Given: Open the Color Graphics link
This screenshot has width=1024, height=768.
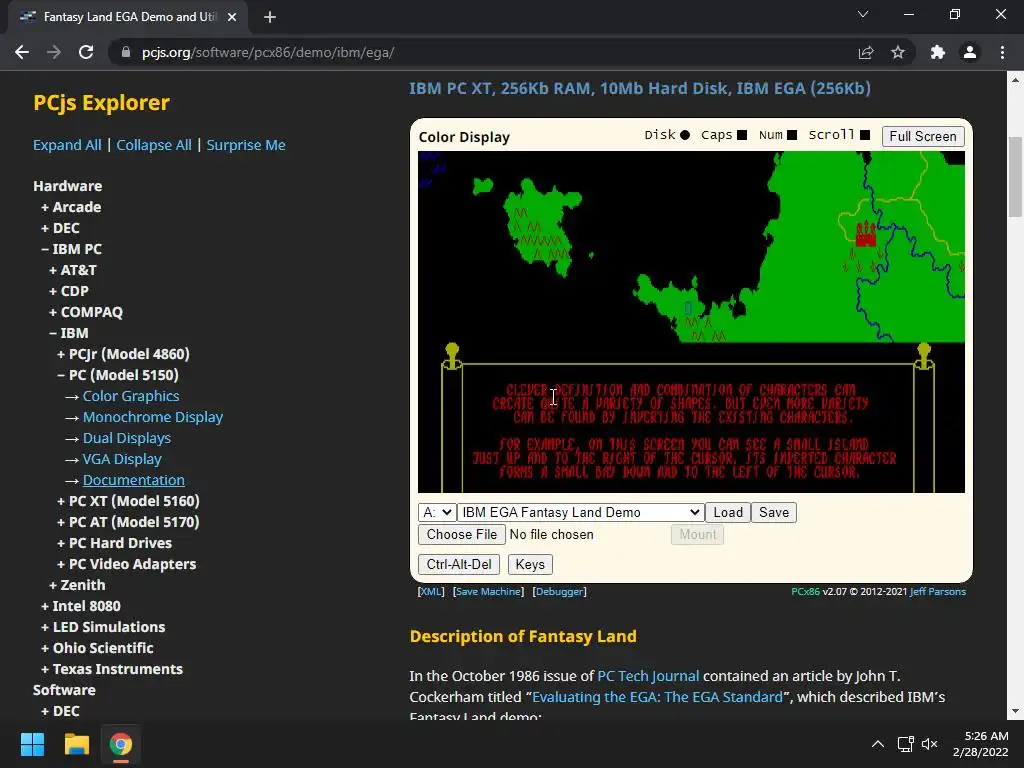Looking at the screenshot, I should pos(131,396).
